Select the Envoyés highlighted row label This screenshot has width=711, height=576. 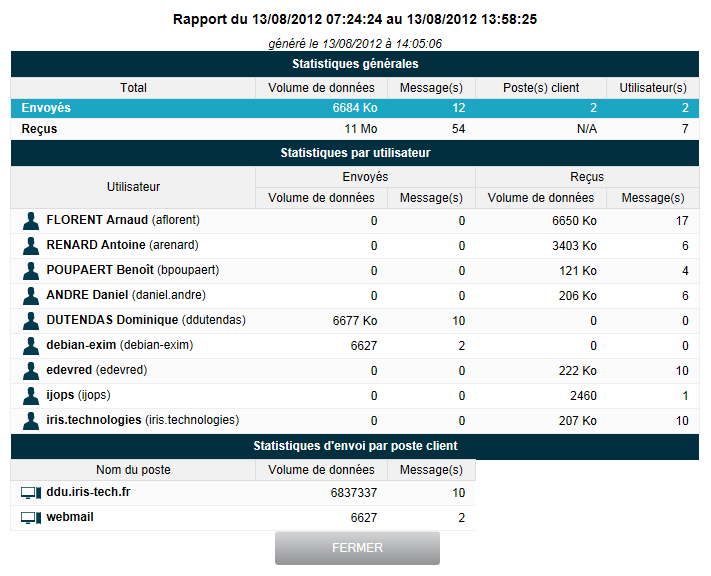(x=46, y=108)
